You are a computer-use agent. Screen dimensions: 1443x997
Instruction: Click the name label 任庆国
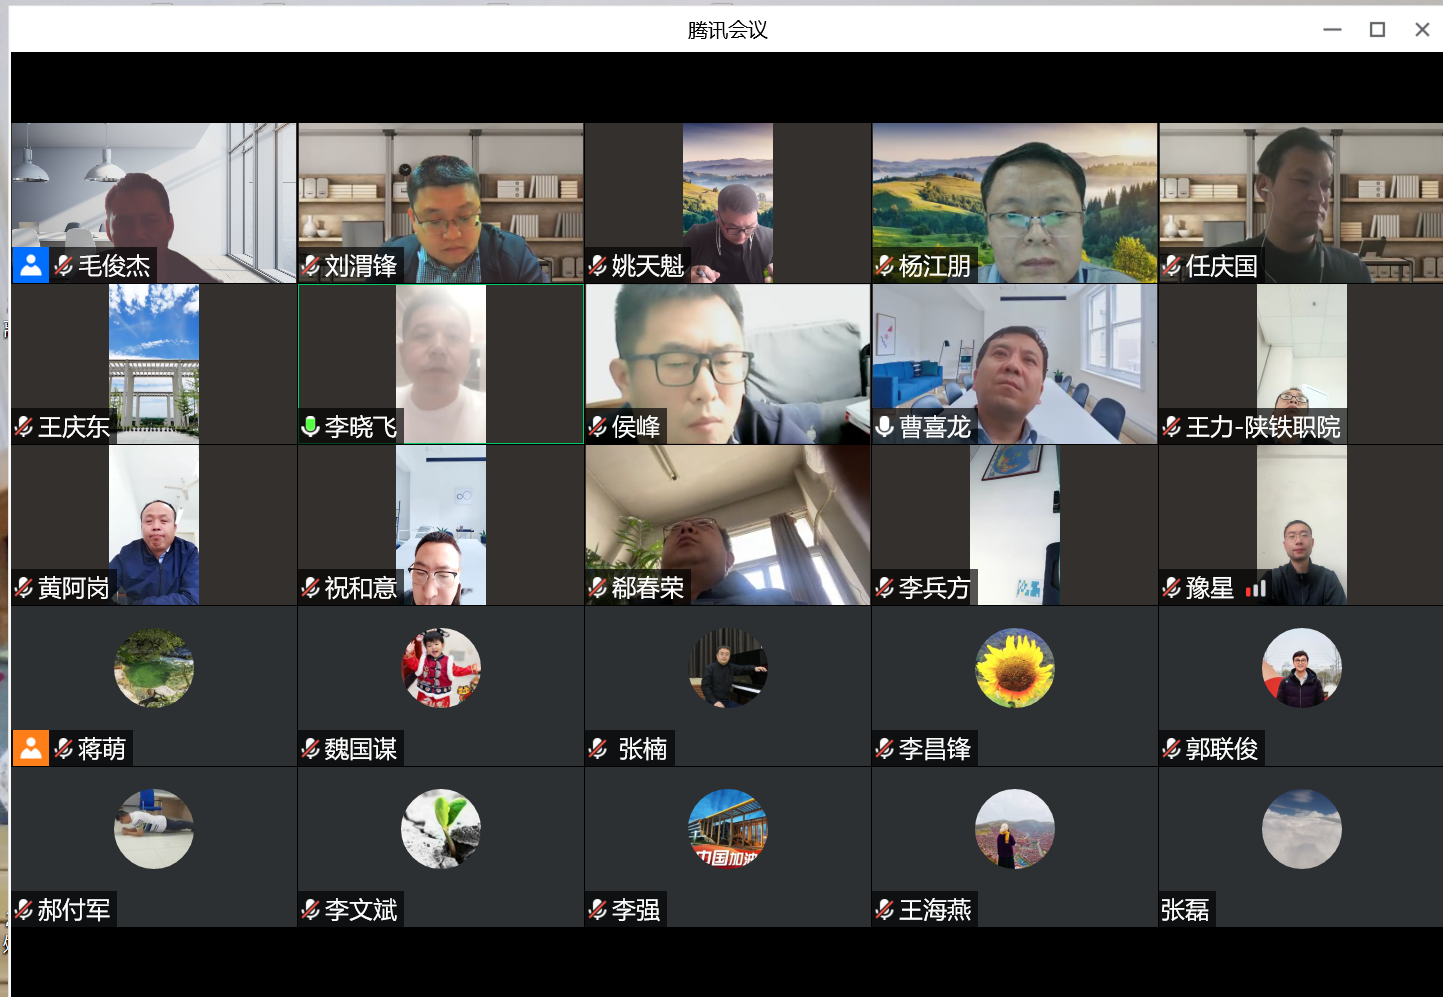point(1221,266)
